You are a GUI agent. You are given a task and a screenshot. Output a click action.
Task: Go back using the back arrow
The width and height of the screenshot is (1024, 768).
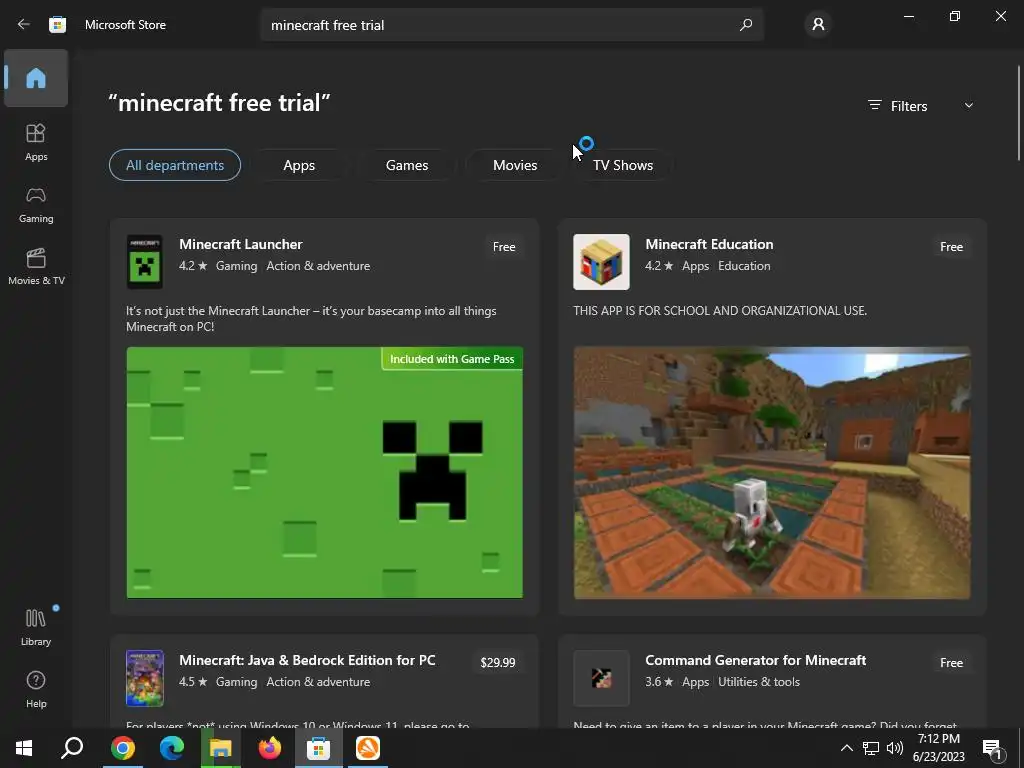[x=24, y=25]
